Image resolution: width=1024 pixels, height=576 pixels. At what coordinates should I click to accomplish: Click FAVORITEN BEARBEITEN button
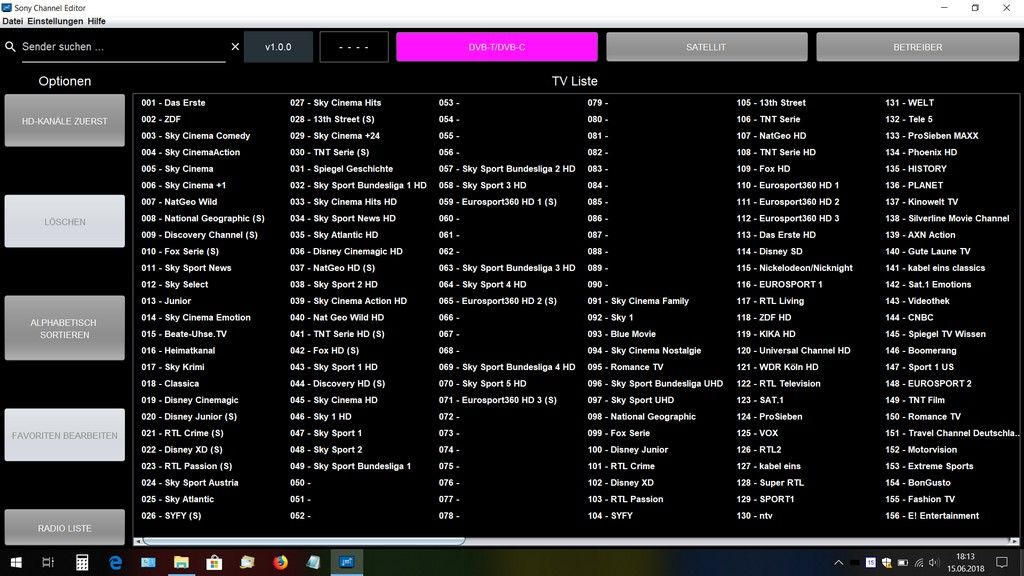tap(65, 435)
